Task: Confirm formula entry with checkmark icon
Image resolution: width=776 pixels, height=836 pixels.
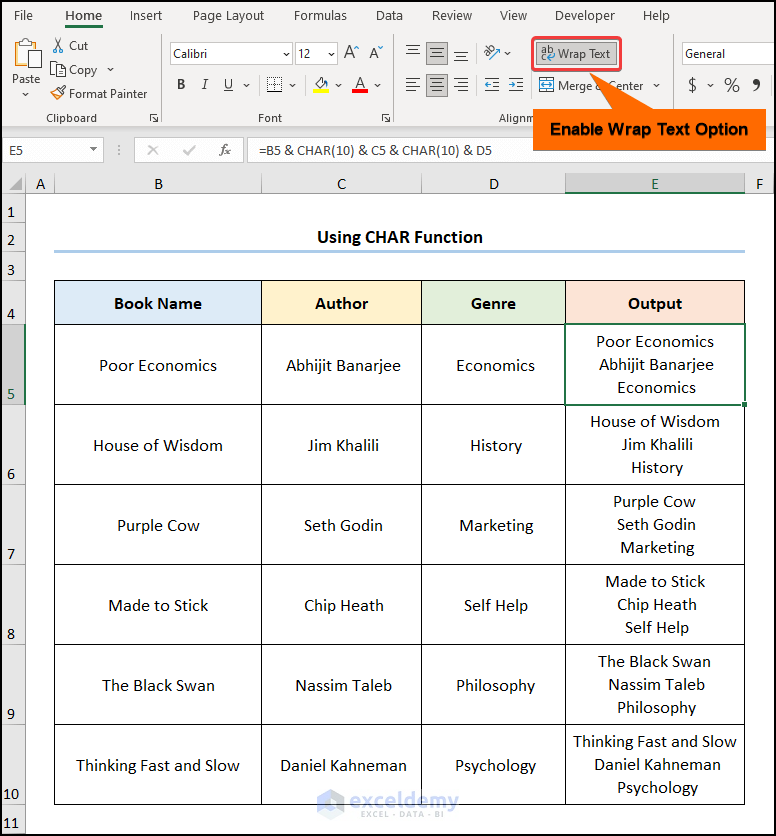Action: click(189, 150)
